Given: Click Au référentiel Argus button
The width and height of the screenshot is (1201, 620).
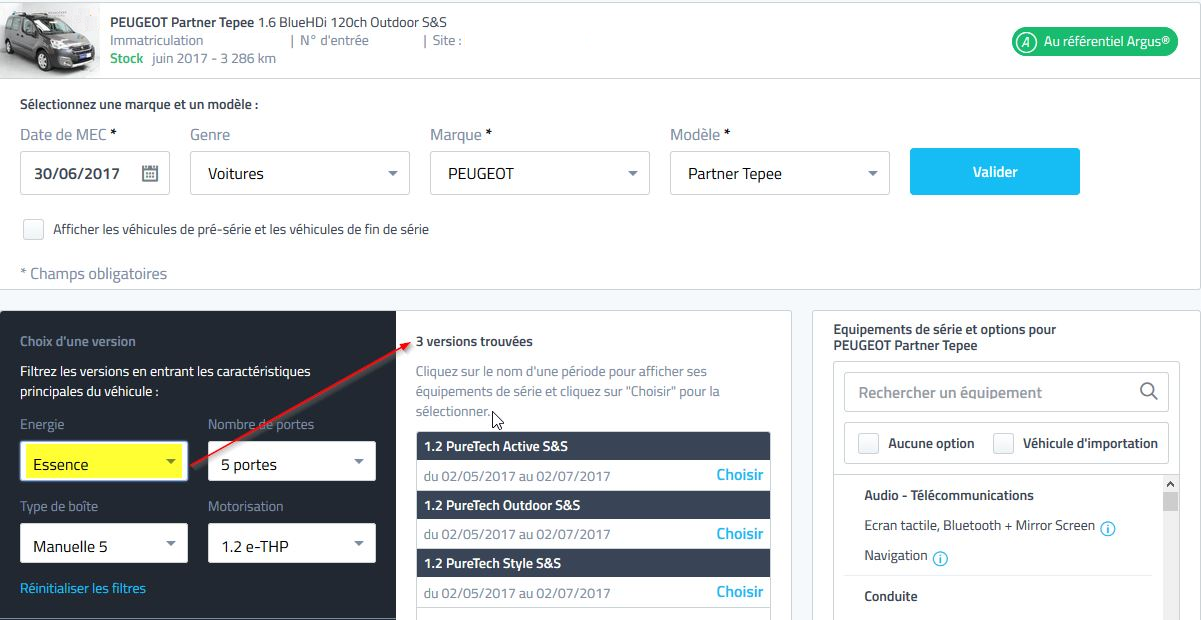Looking at the screenshot, I should click(x=1094, y=42).
